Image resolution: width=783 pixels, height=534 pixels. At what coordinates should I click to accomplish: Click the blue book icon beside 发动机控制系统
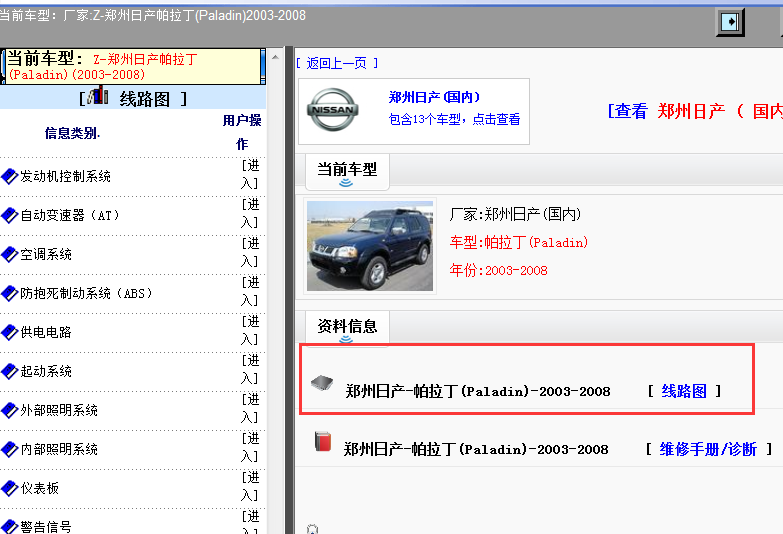[x=9, y=176]
